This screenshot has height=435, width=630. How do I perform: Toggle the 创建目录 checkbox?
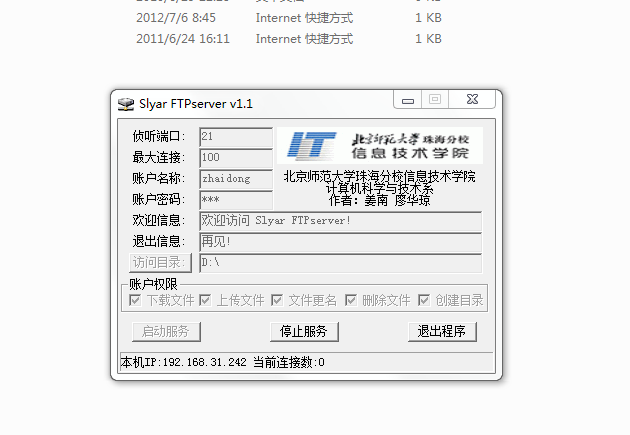[423, 300]
